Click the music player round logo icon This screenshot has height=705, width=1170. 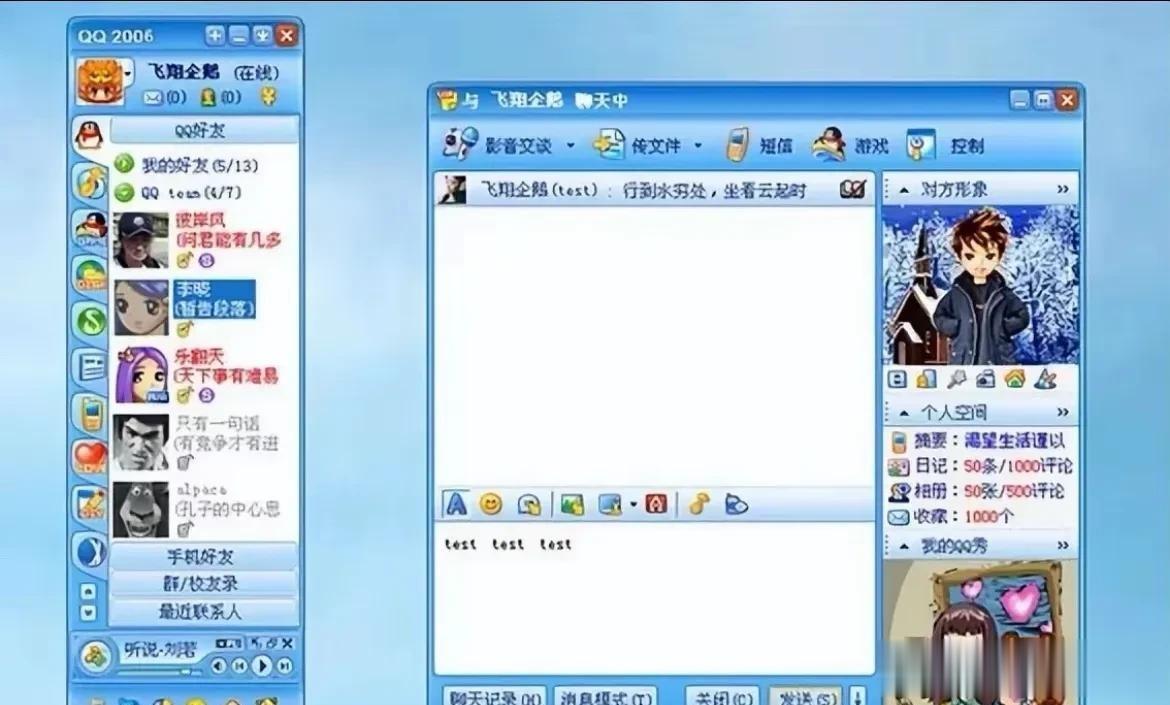point(94,657)
